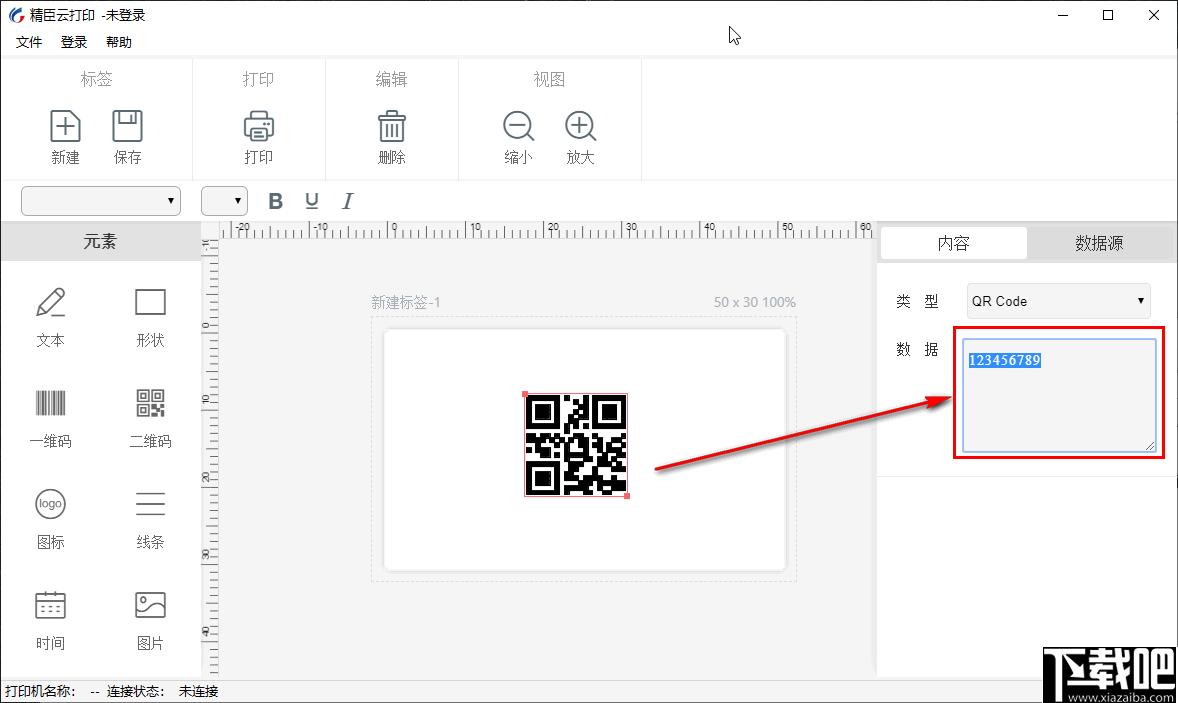Expand the QR Code type dropdown

pos(1058,301)
